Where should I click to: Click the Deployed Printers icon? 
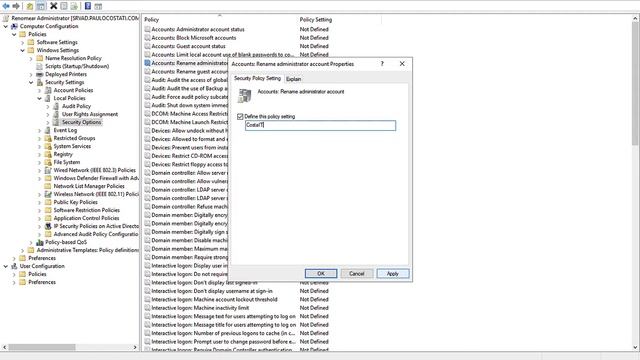point(40,74)
